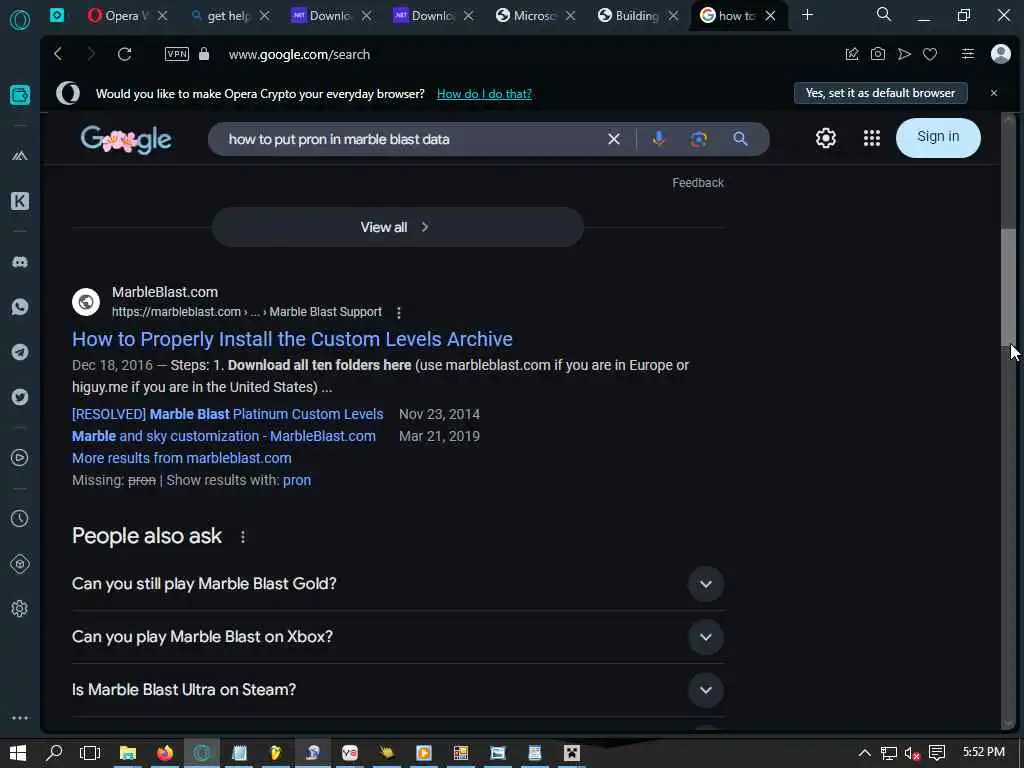Open Google quick settings gear

825,138
